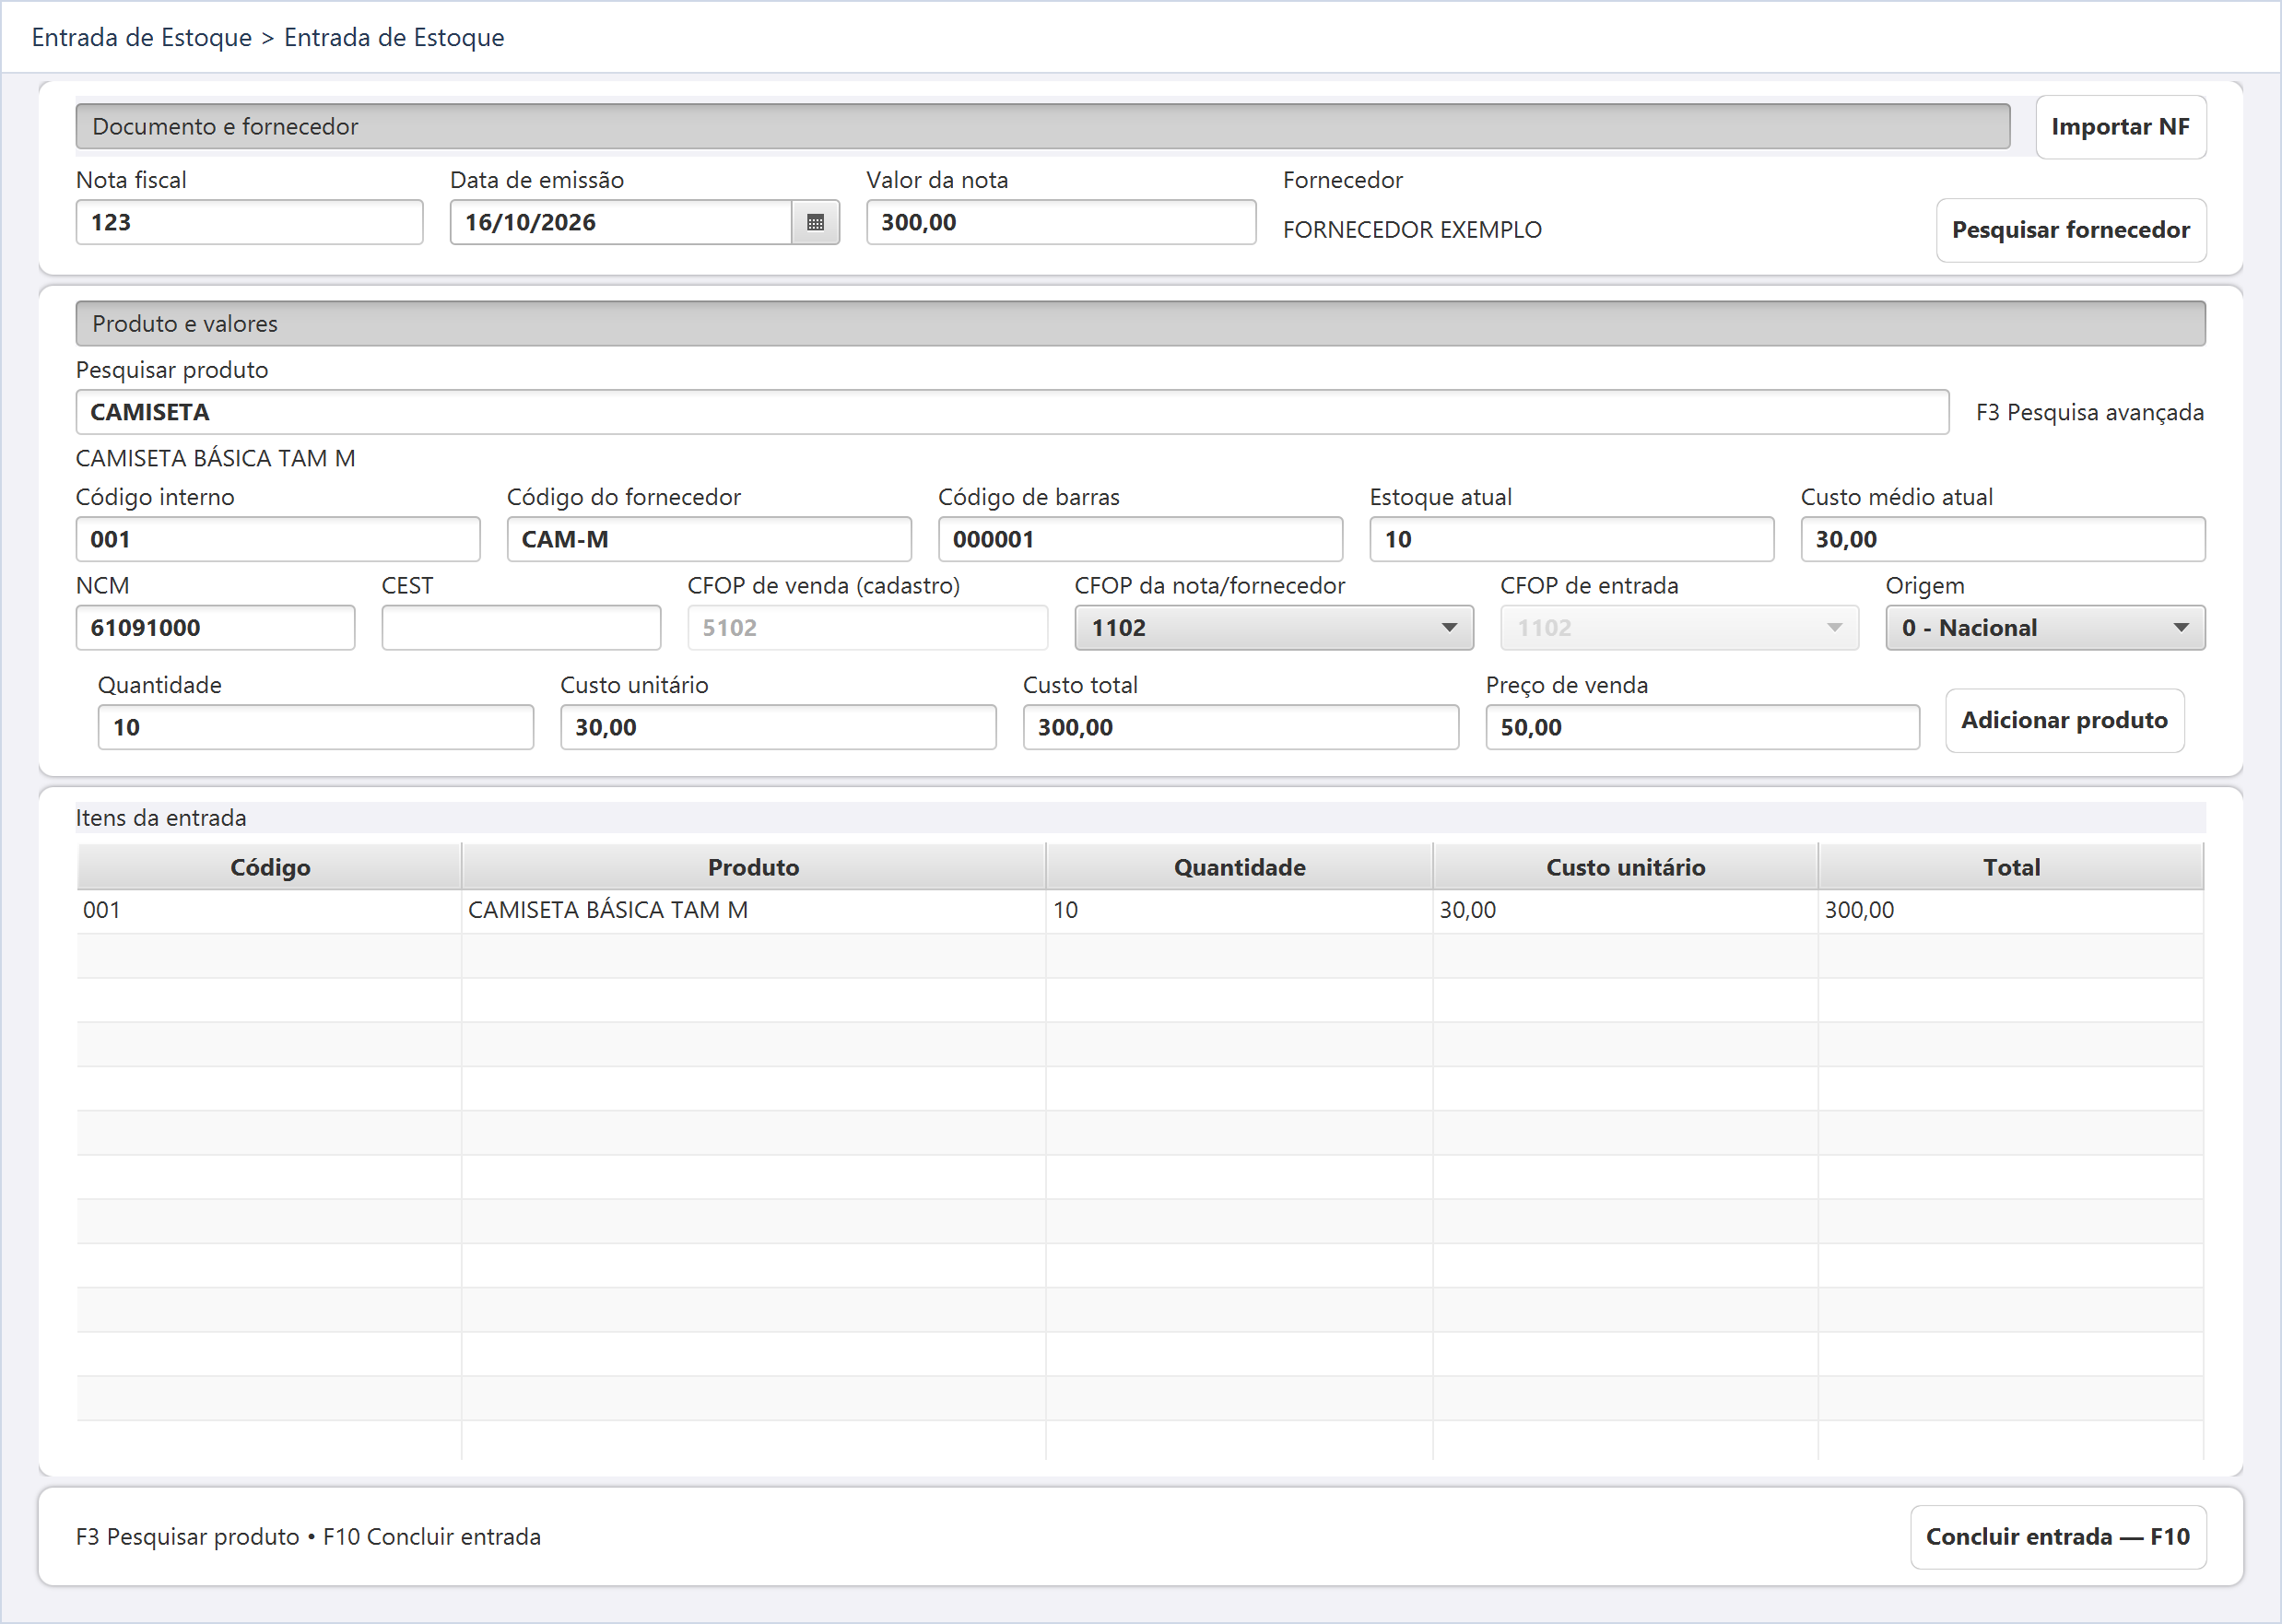This screenshot has width=2282, height=1624.
Task: Click the empty CEST field
Action: 521,628
